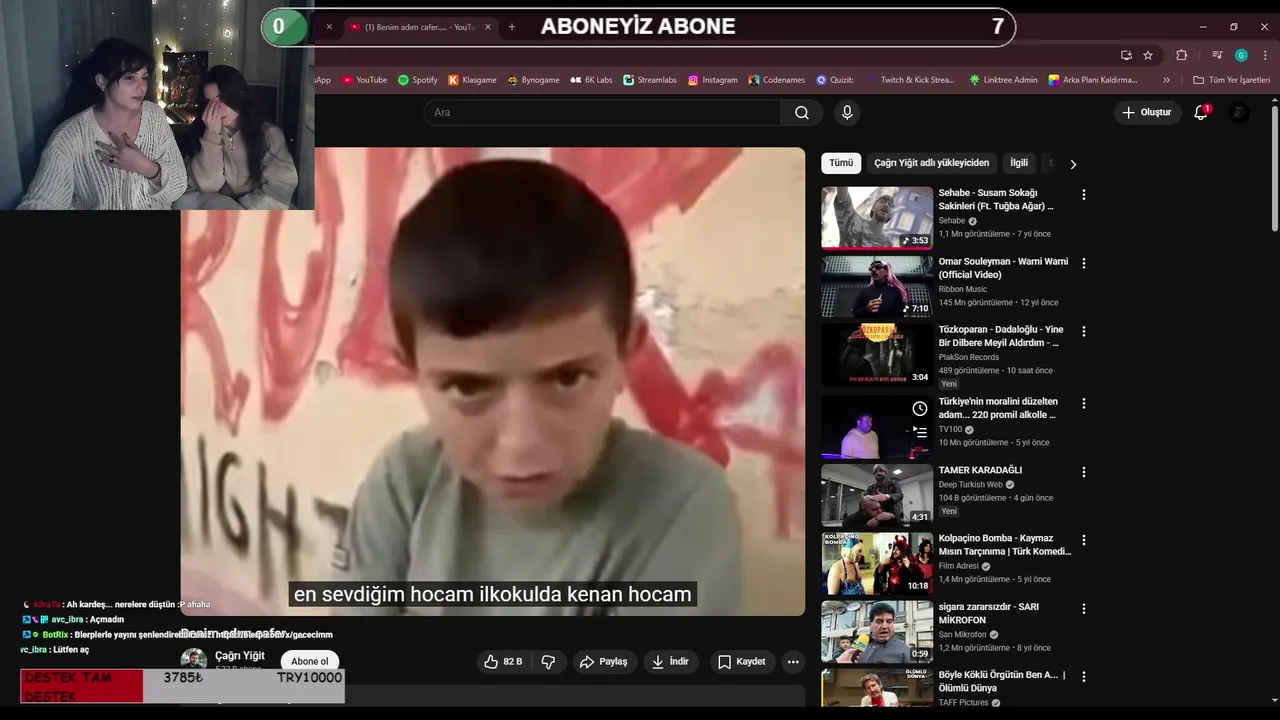Open the Klasgame bookmark
This screenshot has height=720, width=1280.
pos(473,80)
